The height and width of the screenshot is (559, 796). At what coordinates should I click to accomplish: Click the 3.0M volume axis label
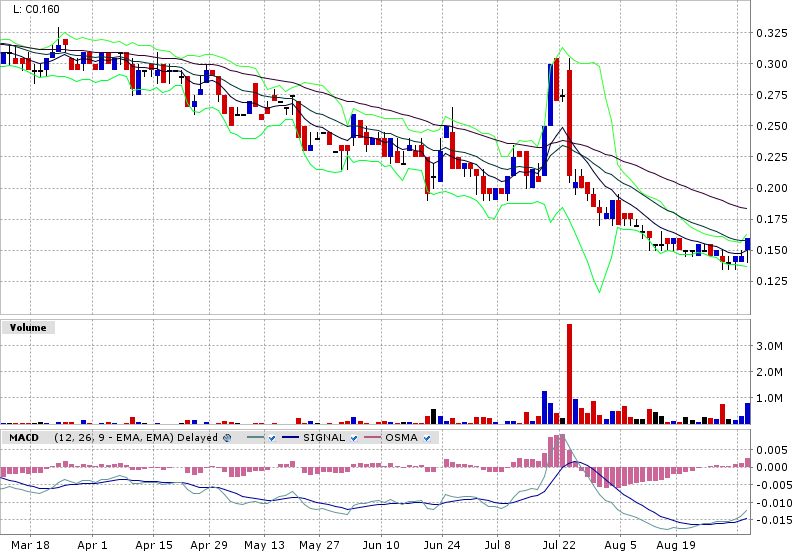768,346
